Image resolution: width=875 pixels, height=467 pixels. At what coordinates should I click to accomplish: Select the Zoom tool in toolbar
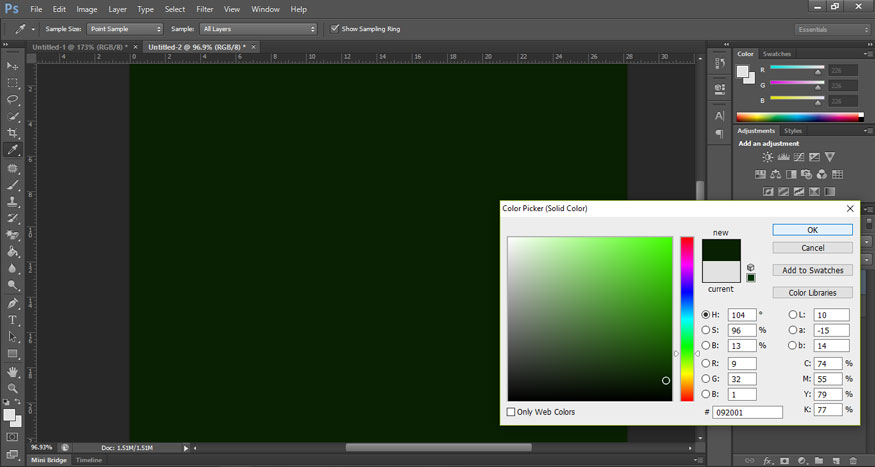coord(13,388)
